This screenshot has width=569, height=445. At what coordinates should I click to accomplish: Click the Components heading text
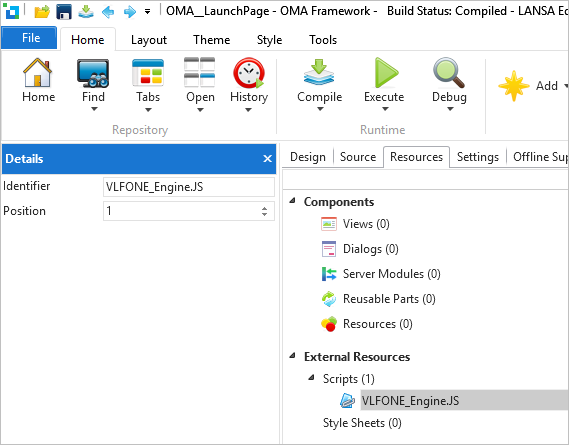click(339, 202)
